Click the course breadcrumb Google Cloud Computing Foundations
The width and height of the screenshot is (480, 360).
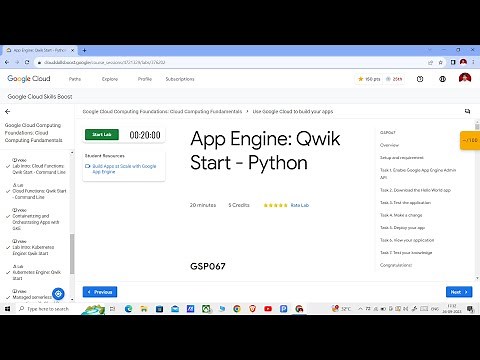coord(162,111)
